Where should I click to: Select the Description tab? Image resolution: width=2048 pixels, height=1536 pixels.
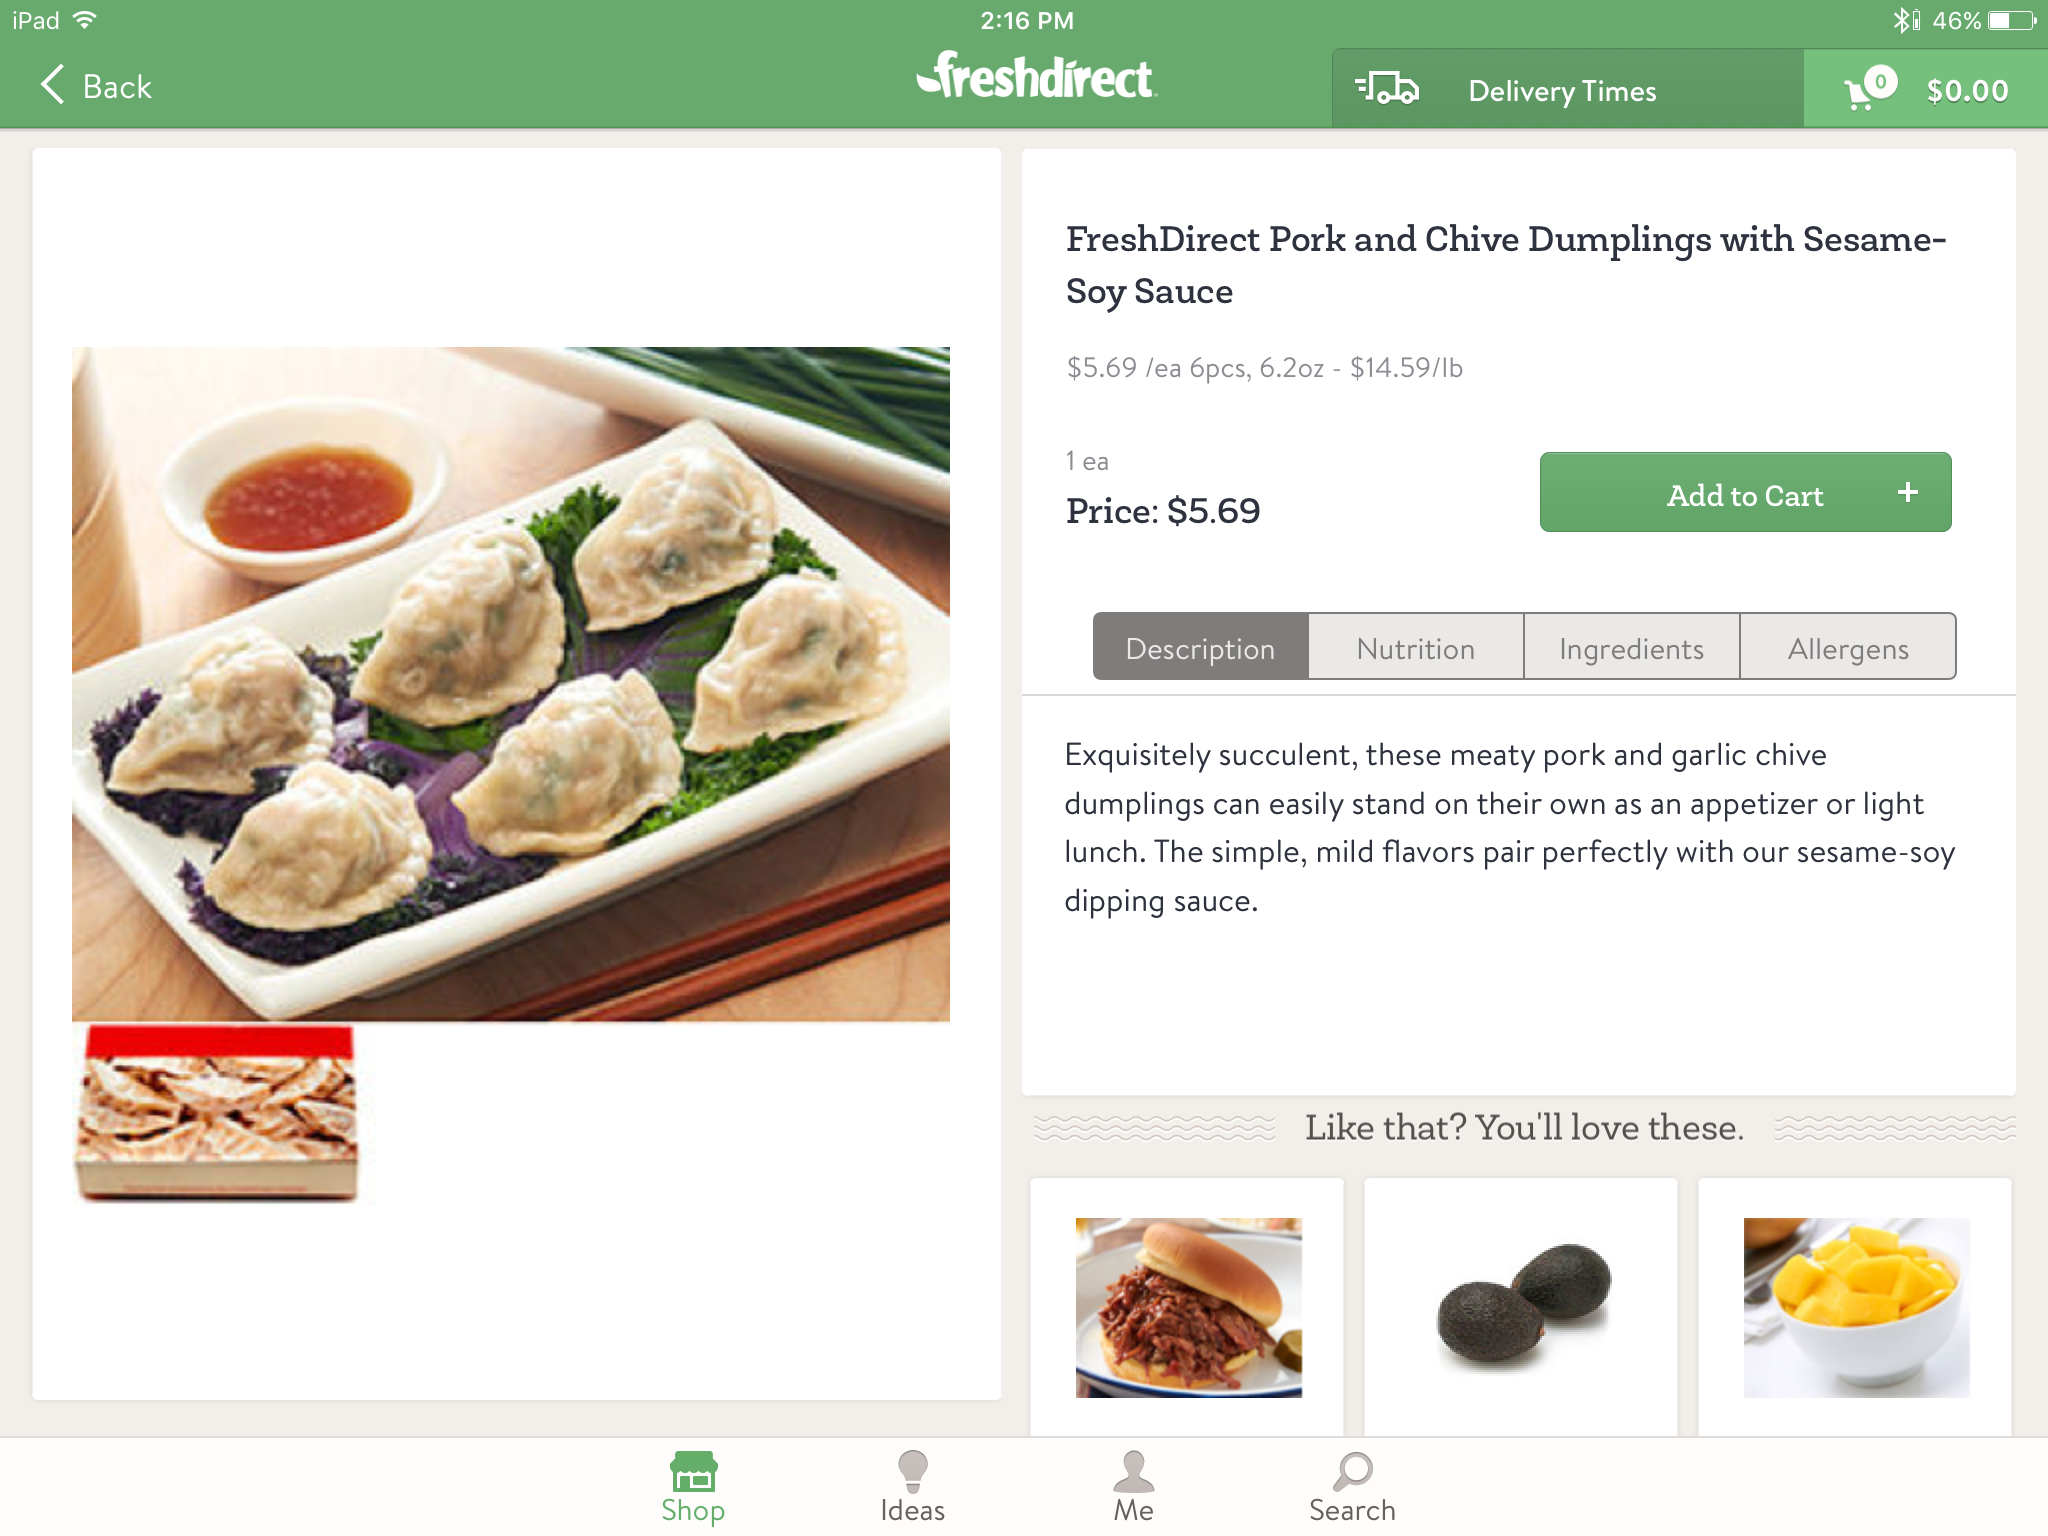[x=1200, y=648]
